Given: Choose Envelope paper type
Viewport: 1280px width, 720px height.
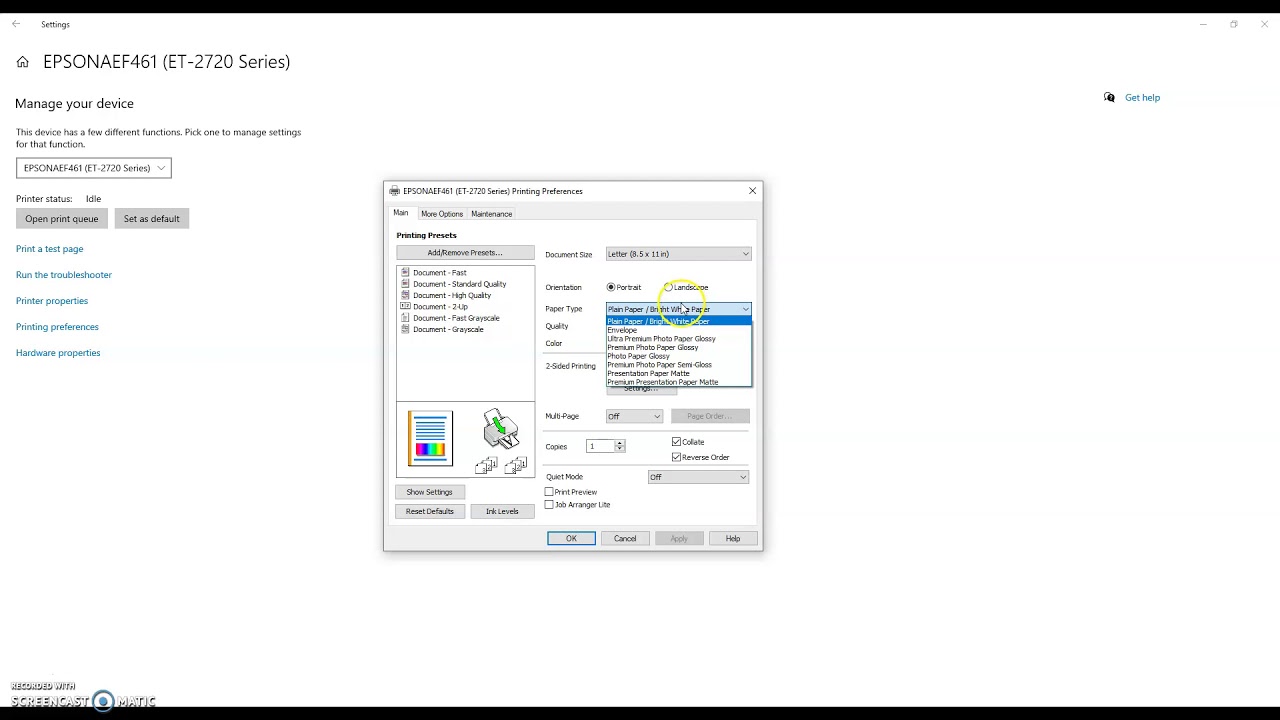Looking at the screenshot, I should 678,330.
